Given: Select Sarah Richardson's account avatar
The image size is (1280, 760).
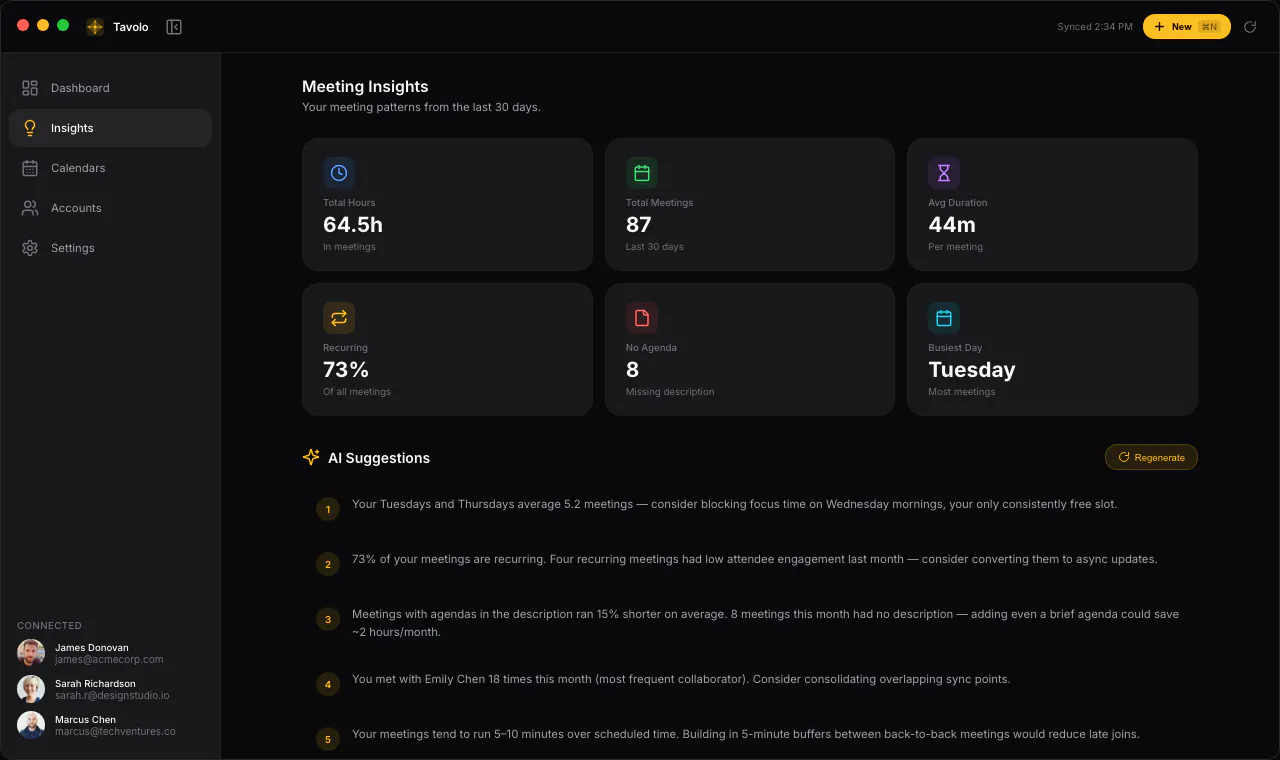Looking at the screenshot, I should point(31,689).
